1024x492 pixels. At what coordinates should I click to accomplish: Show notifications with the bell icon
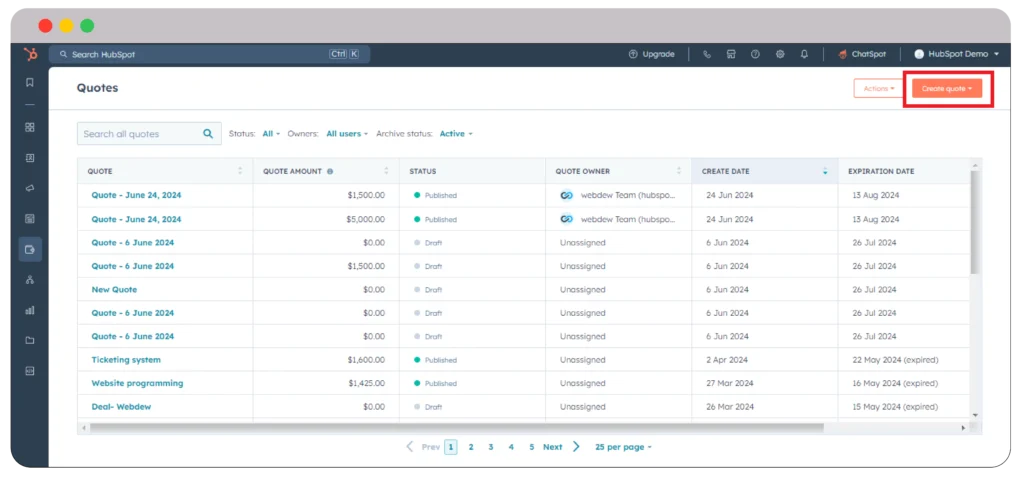pyautogui.click(x=804, y=54)
